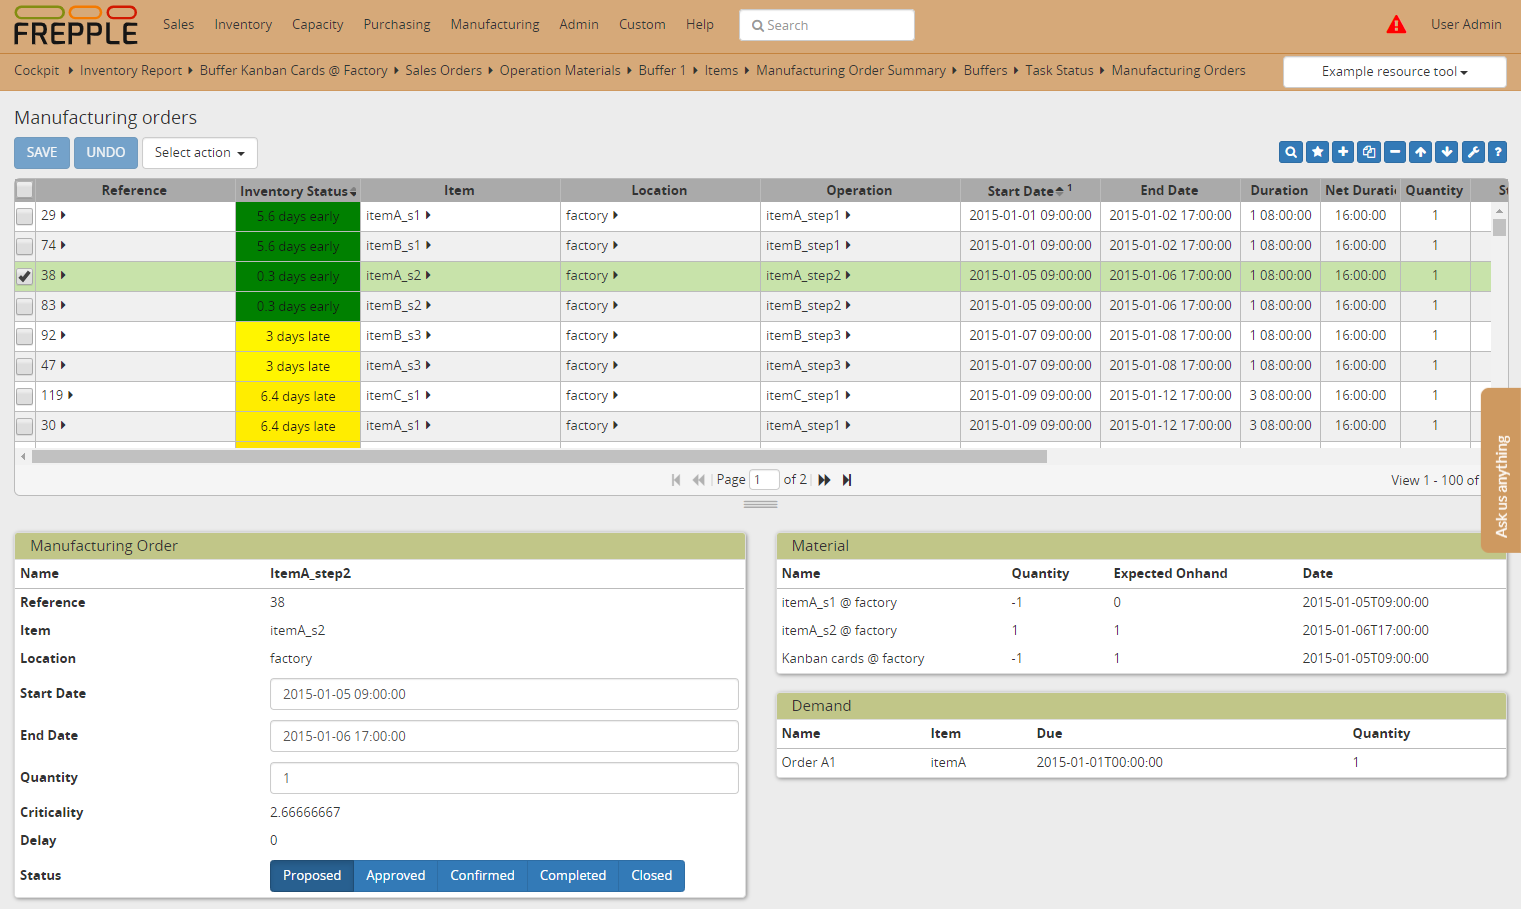The width and height of the screenshot is (1521, 909).
Task: Open the Select action dropdown
Action: tap(200, 153)
